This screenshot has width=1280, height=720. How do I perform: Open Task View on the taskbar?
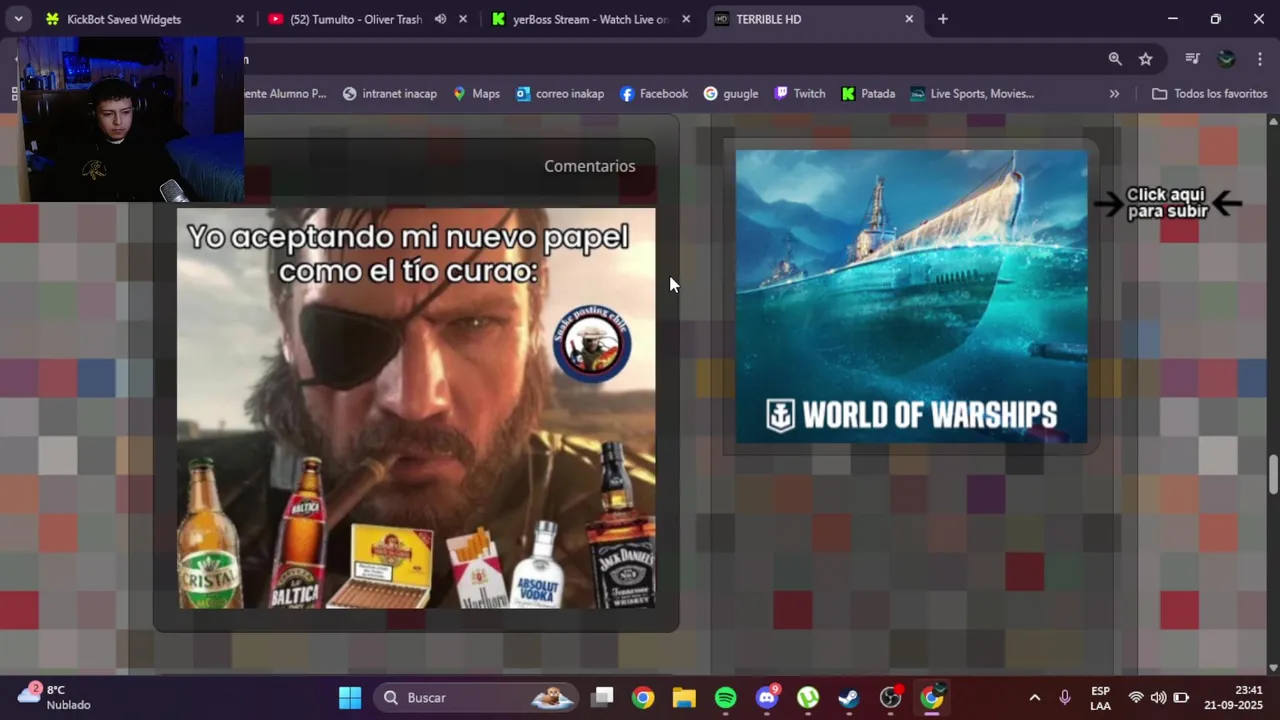(602, 698)
